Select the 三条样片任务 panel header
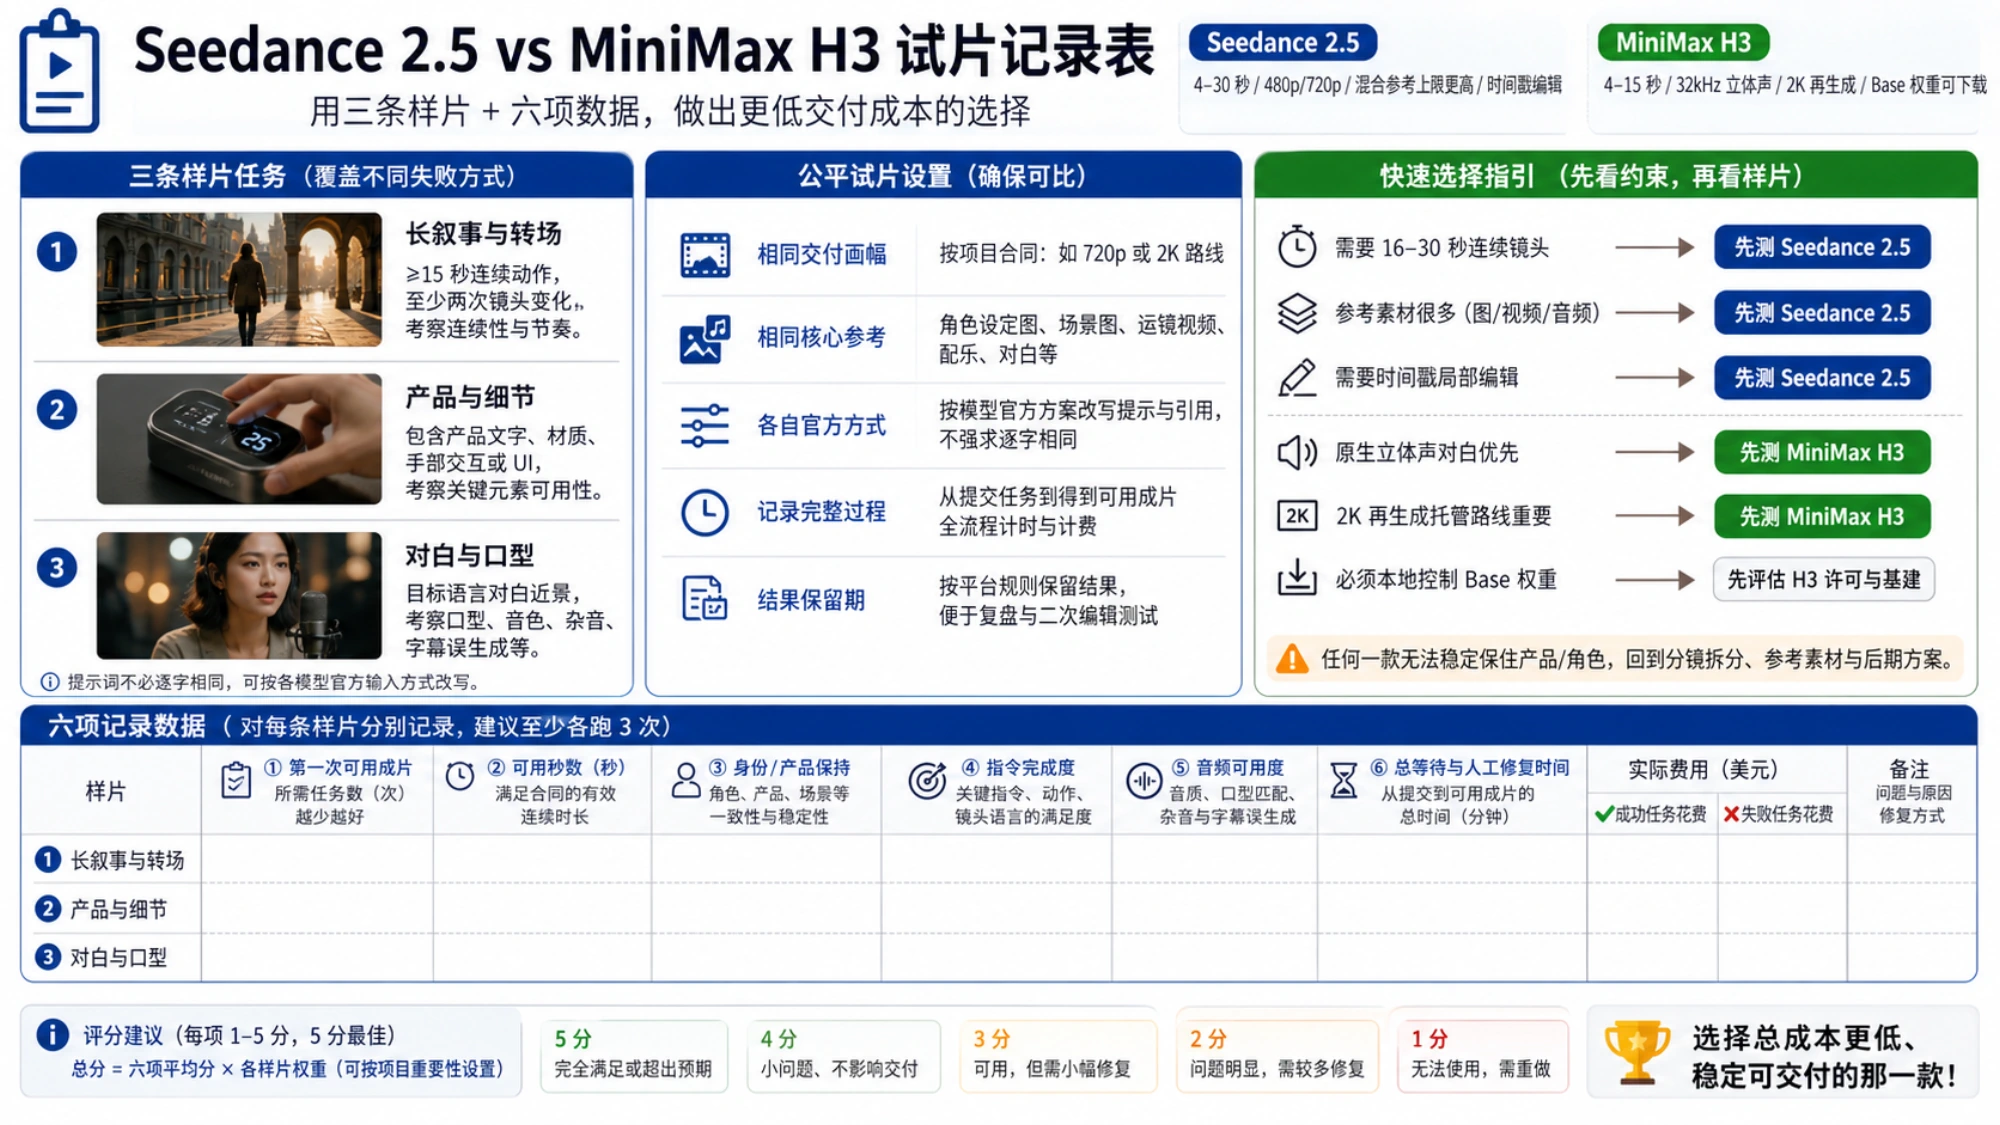Image resolution: width=2000 pixels, height=1125 pixels. click(326, 176)
